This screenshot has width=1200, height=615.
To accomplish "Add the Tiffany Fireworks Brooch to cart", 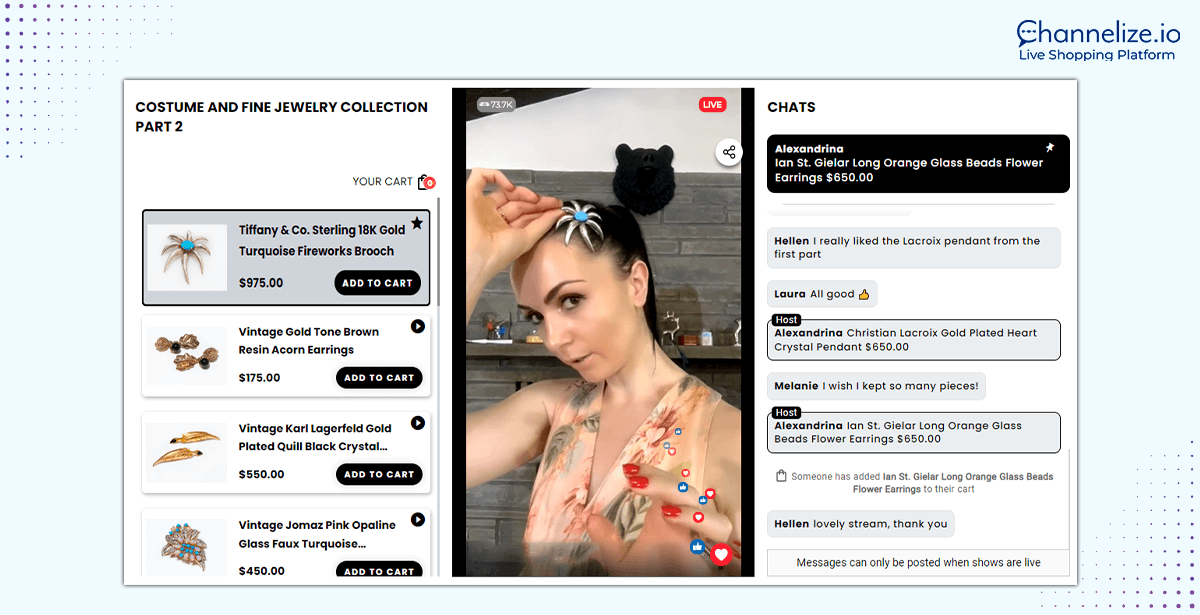I will (378, 283).
